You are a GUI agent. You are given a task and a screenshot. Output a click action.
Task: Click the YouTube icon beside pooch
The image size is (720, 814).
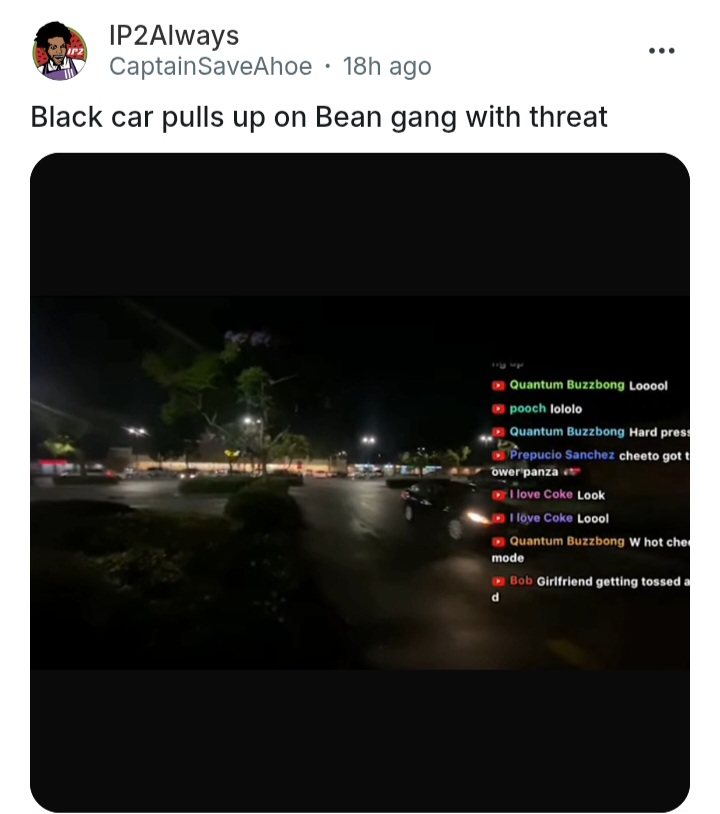[498, 409]
